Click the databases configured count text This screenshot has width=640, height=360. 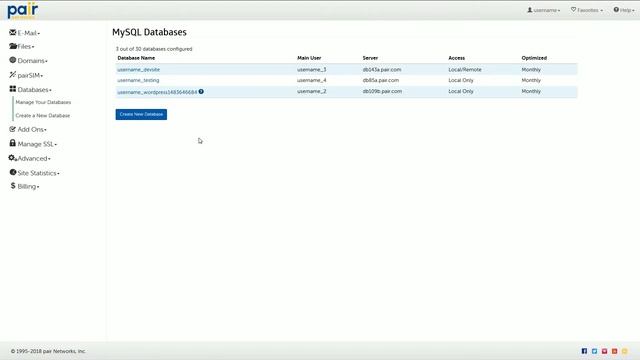pos(154,49)
